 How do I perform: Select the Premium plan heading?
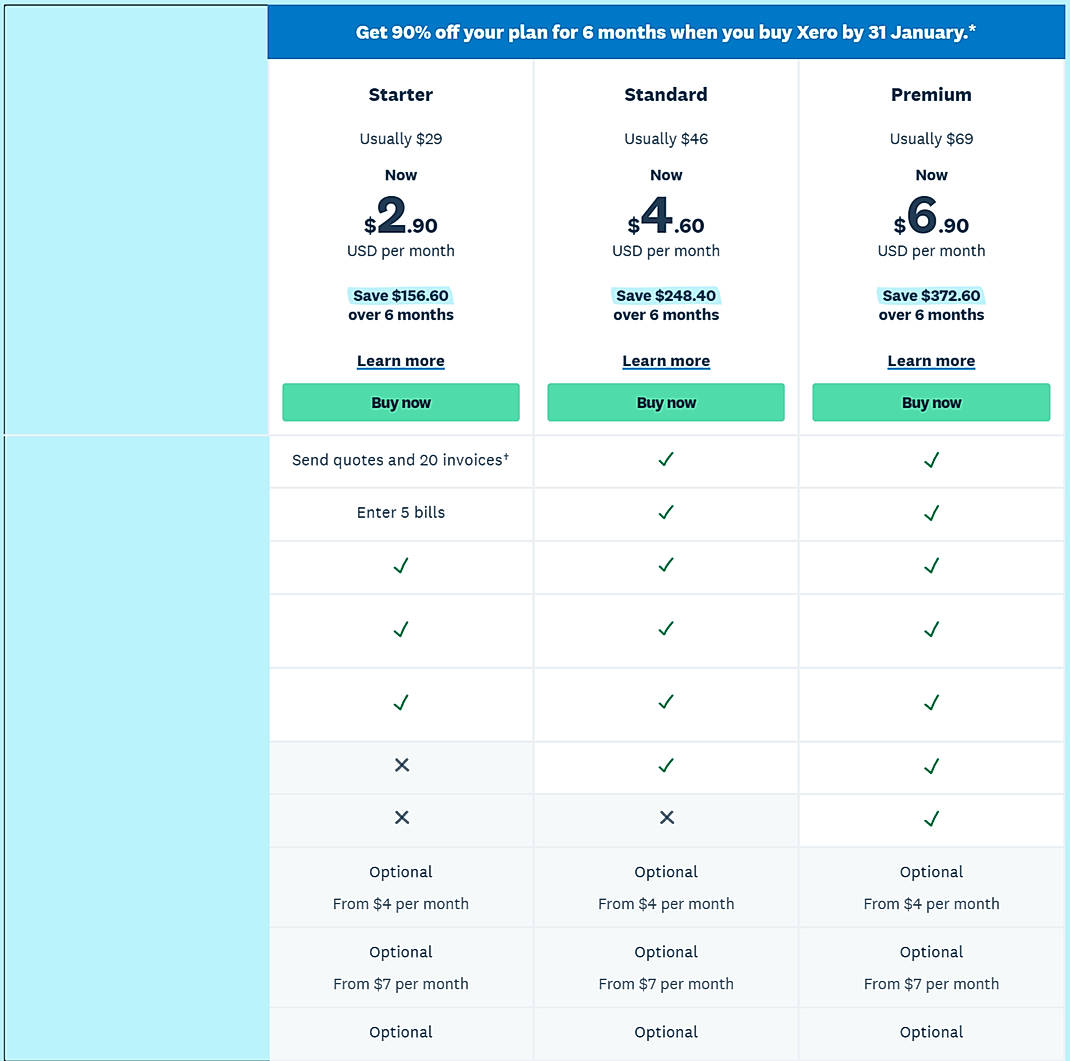[x=931, y=95]
